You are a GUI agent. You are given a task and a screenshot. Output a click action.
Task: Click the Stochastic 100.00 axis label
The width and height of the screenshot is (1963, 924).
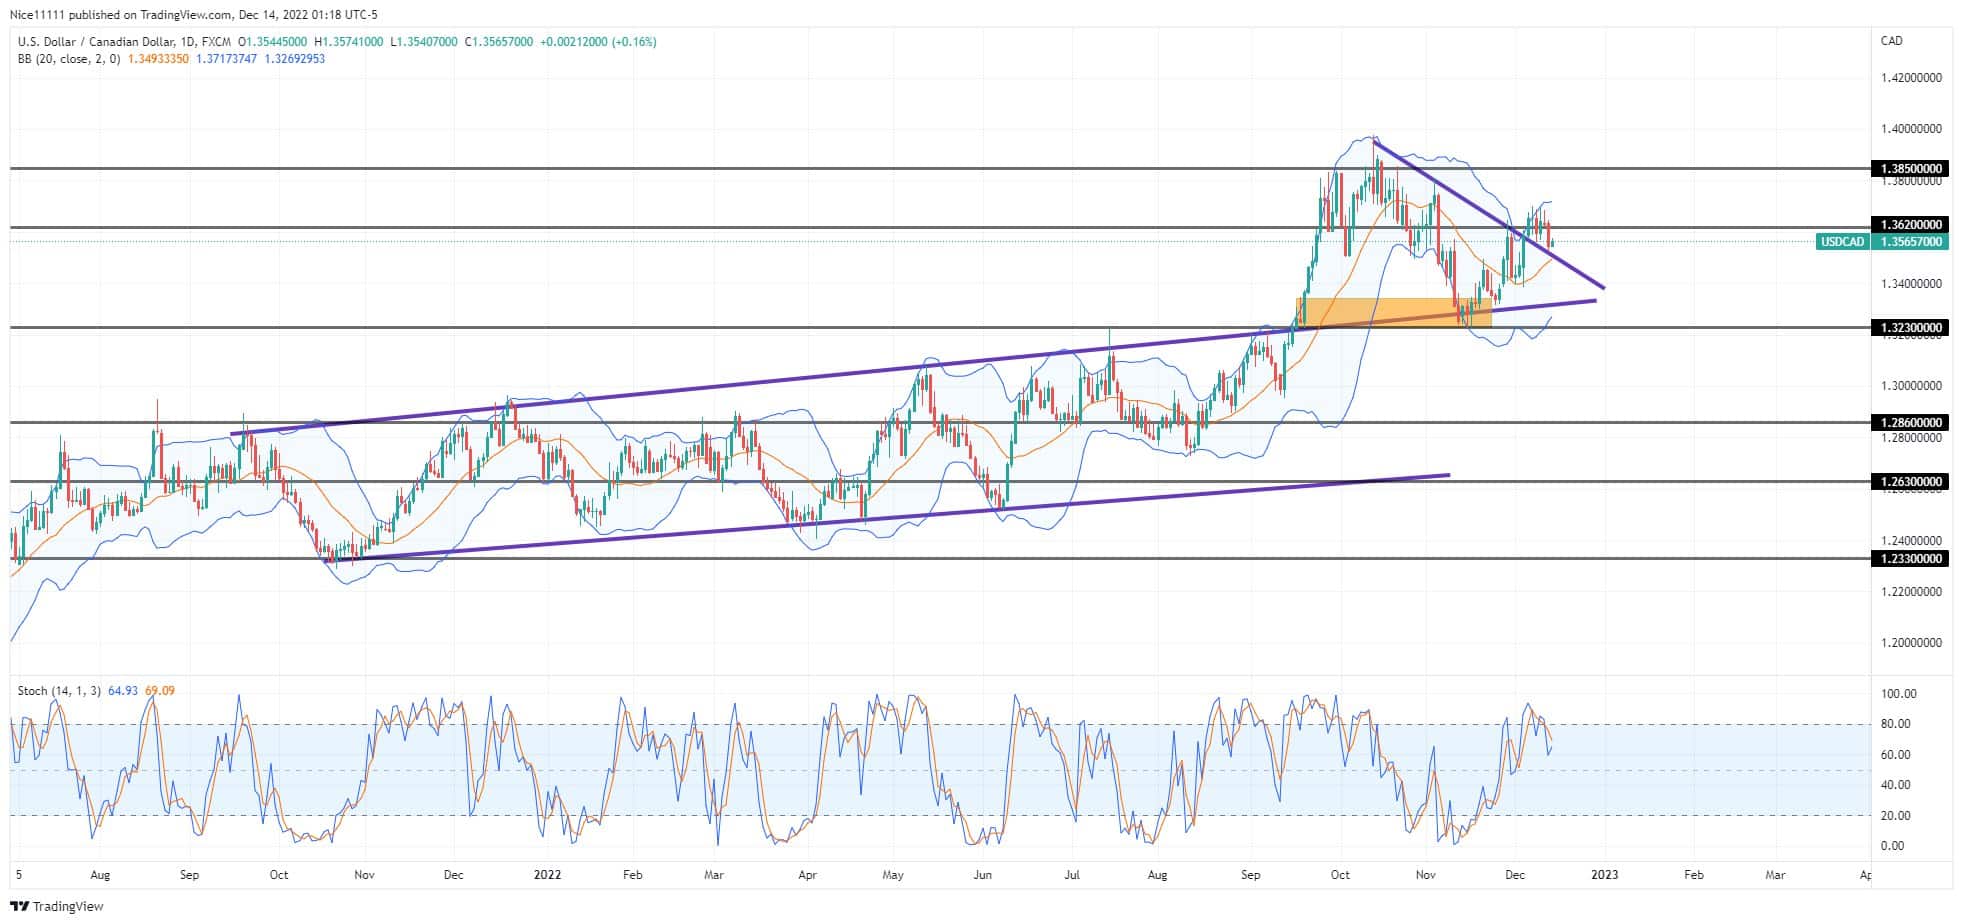tap(1898, 694)
